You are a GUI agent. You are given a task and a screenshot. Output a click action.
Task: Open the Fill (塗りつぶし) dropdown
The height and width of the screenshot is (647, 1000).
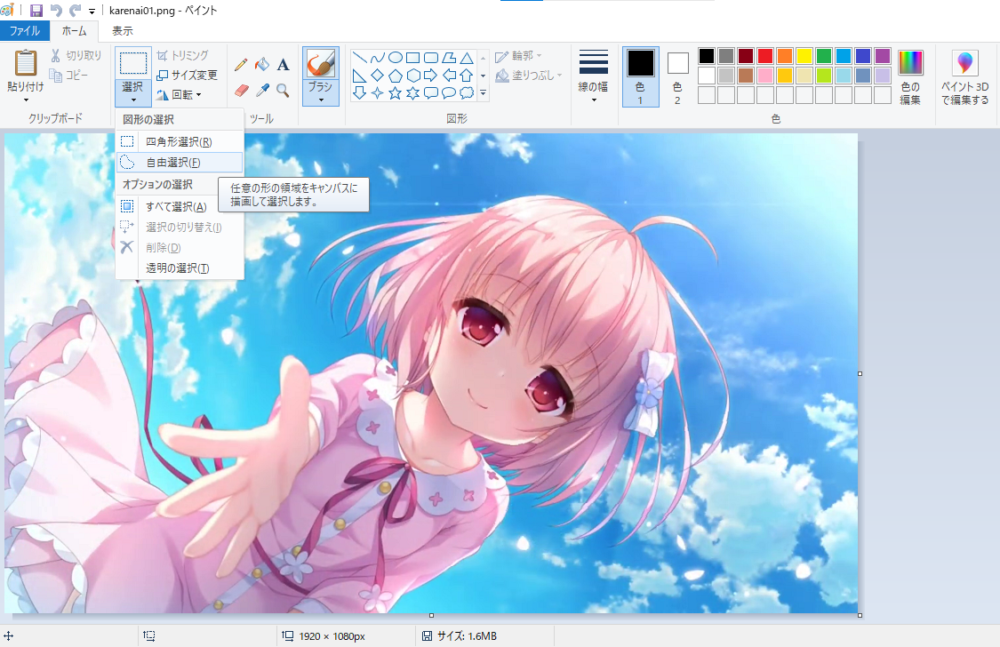529,75
